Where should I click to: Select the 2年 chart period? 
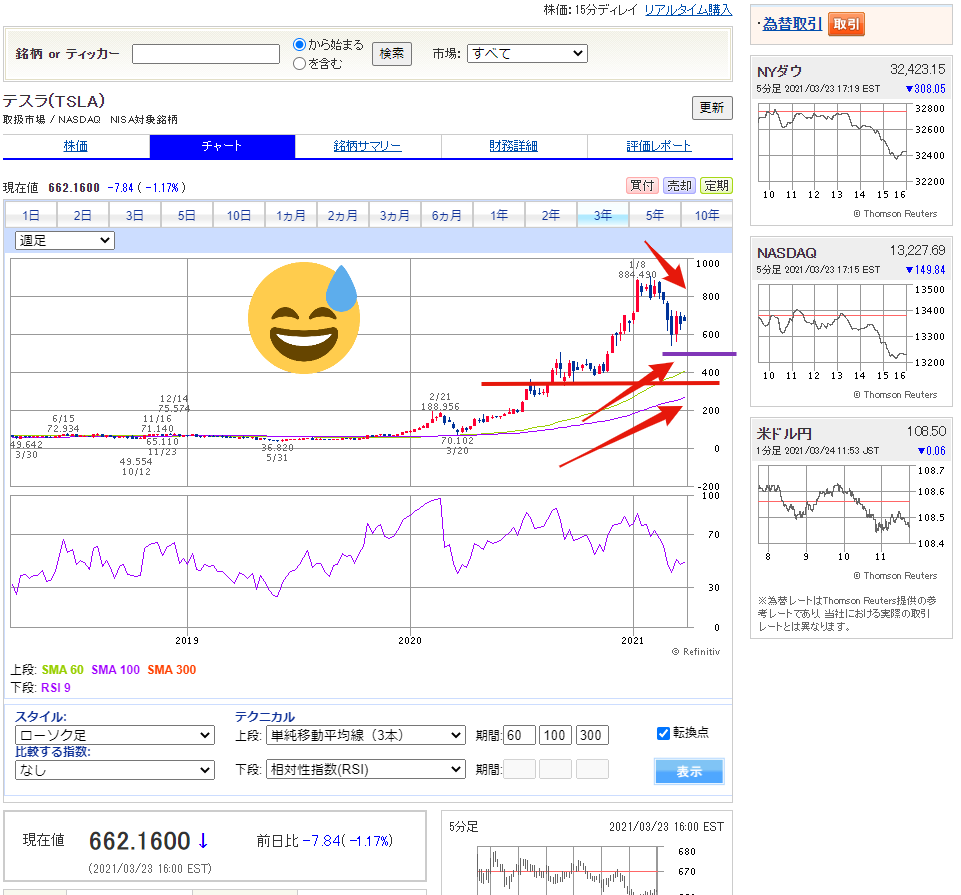(551, 215)
